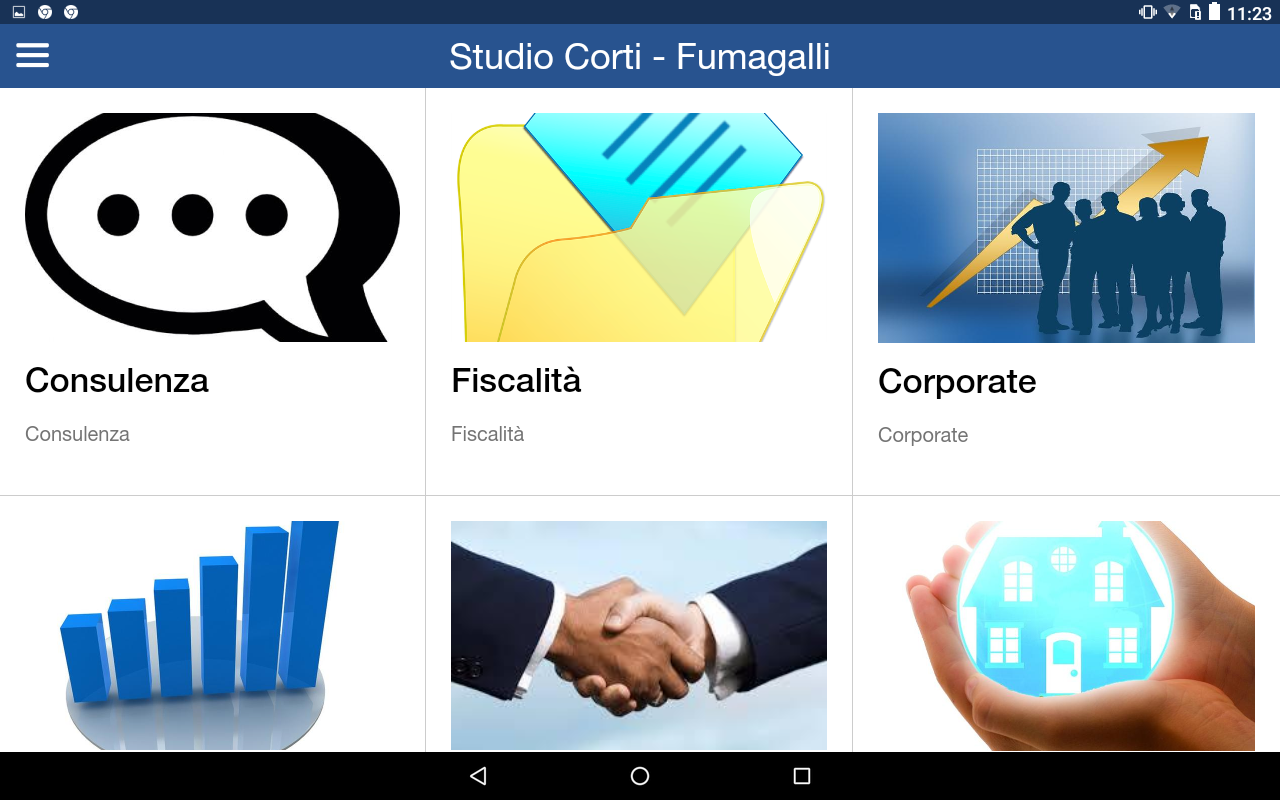Click the Consulenza heading
The height and width of the screenshot is (800, 1280).
pyautogui.click(x=117, y=380)
